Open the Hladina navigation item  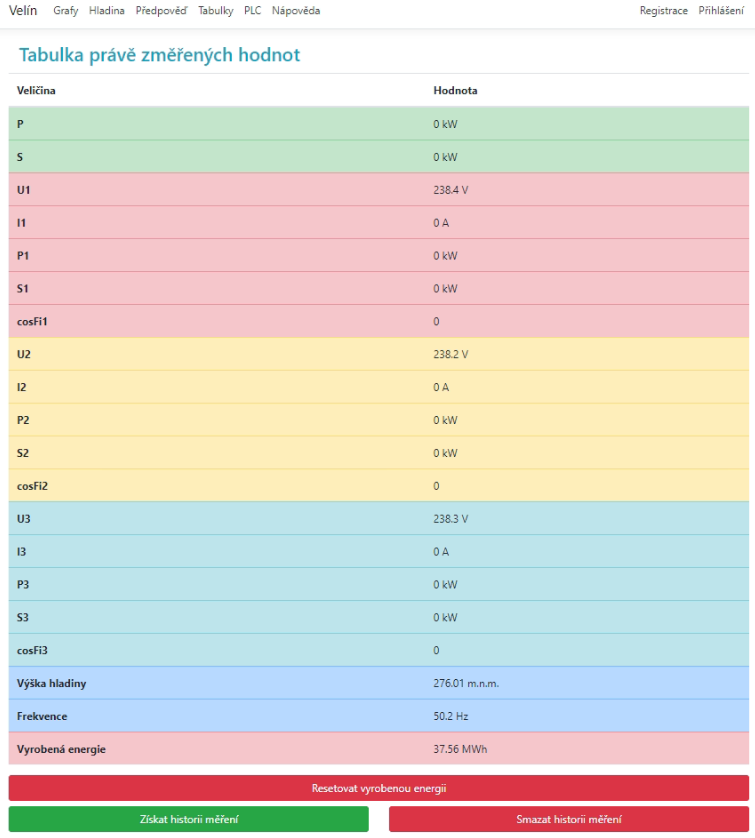tap(106, 11)
